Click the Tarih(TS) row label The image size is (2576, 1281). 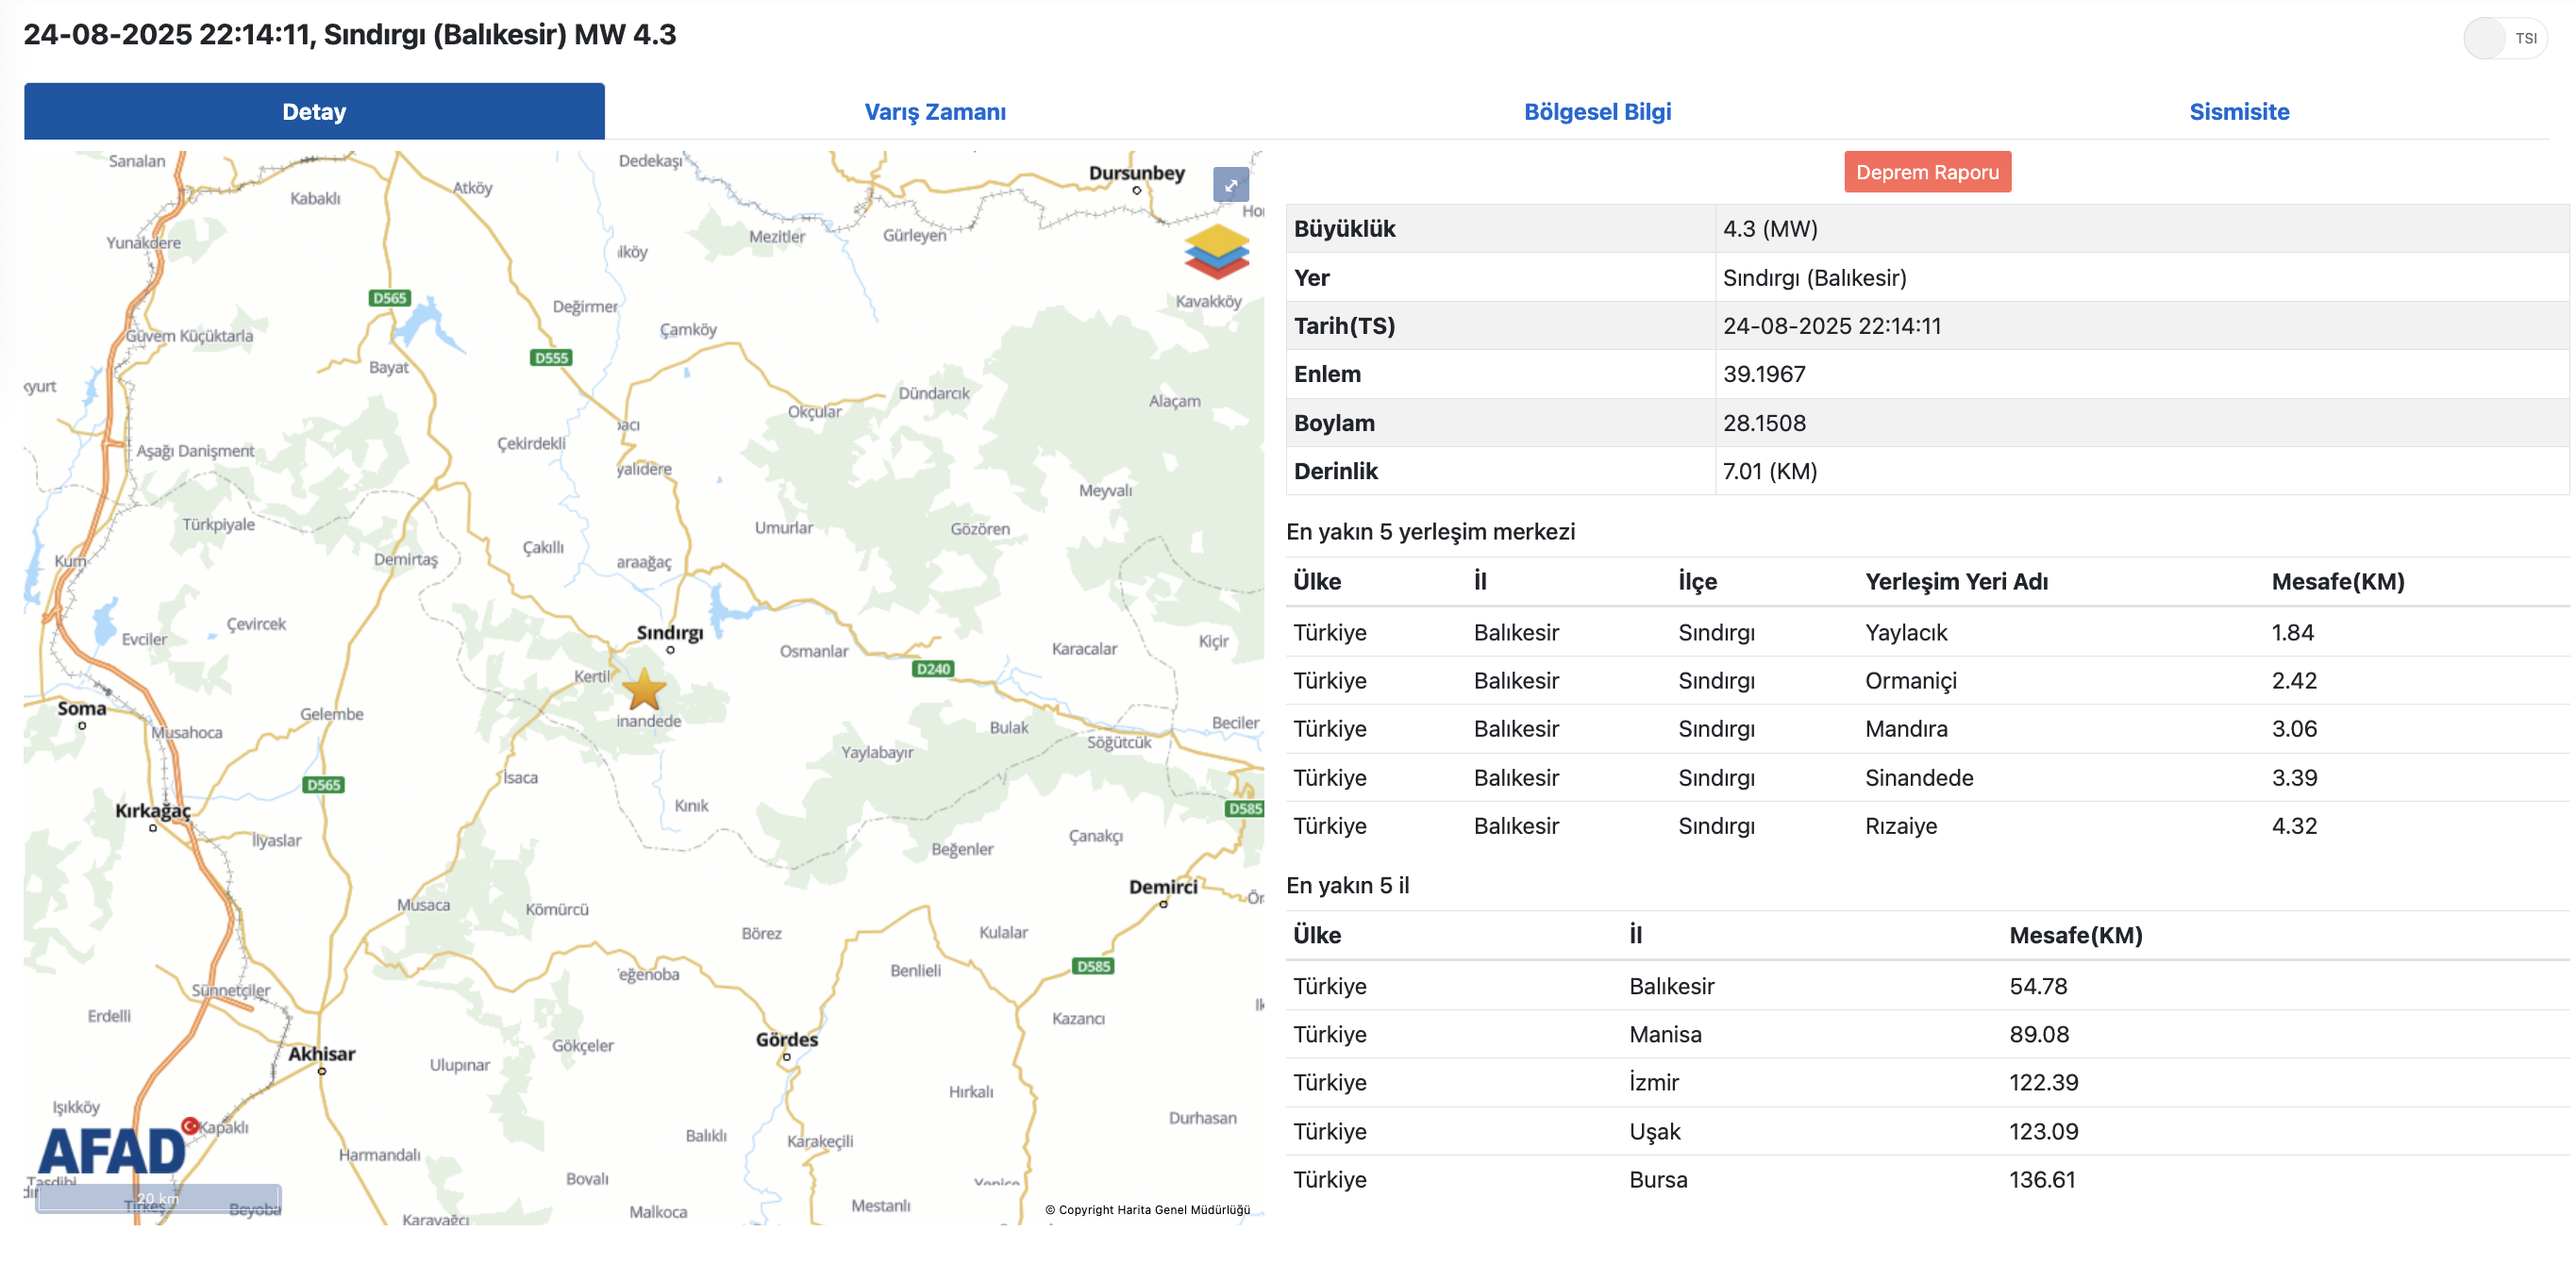point(1343,326)
